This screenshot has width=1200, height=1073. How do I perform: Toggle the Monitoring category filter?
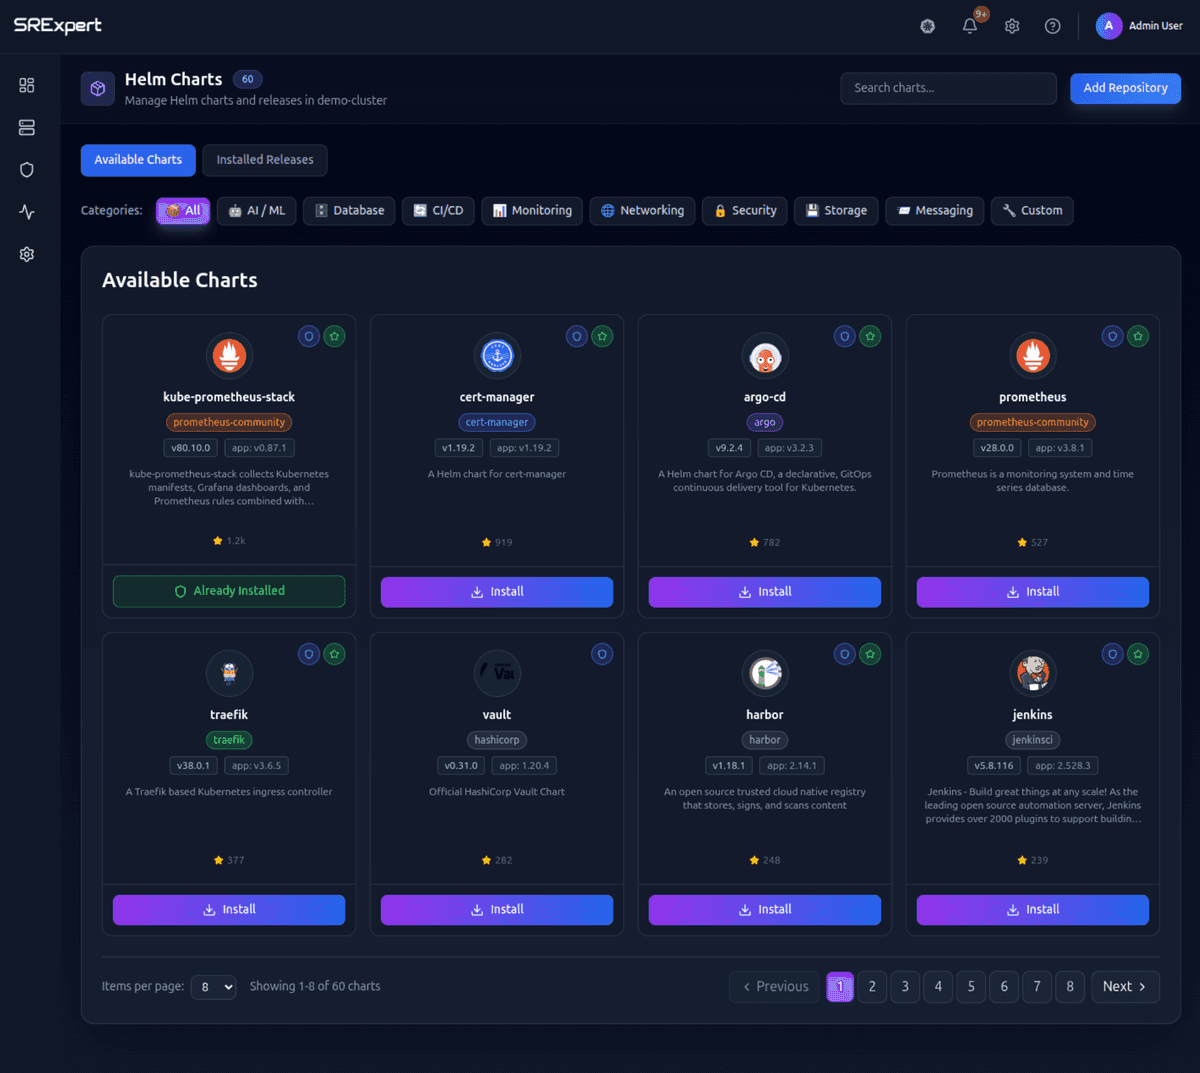click(531, 211)
